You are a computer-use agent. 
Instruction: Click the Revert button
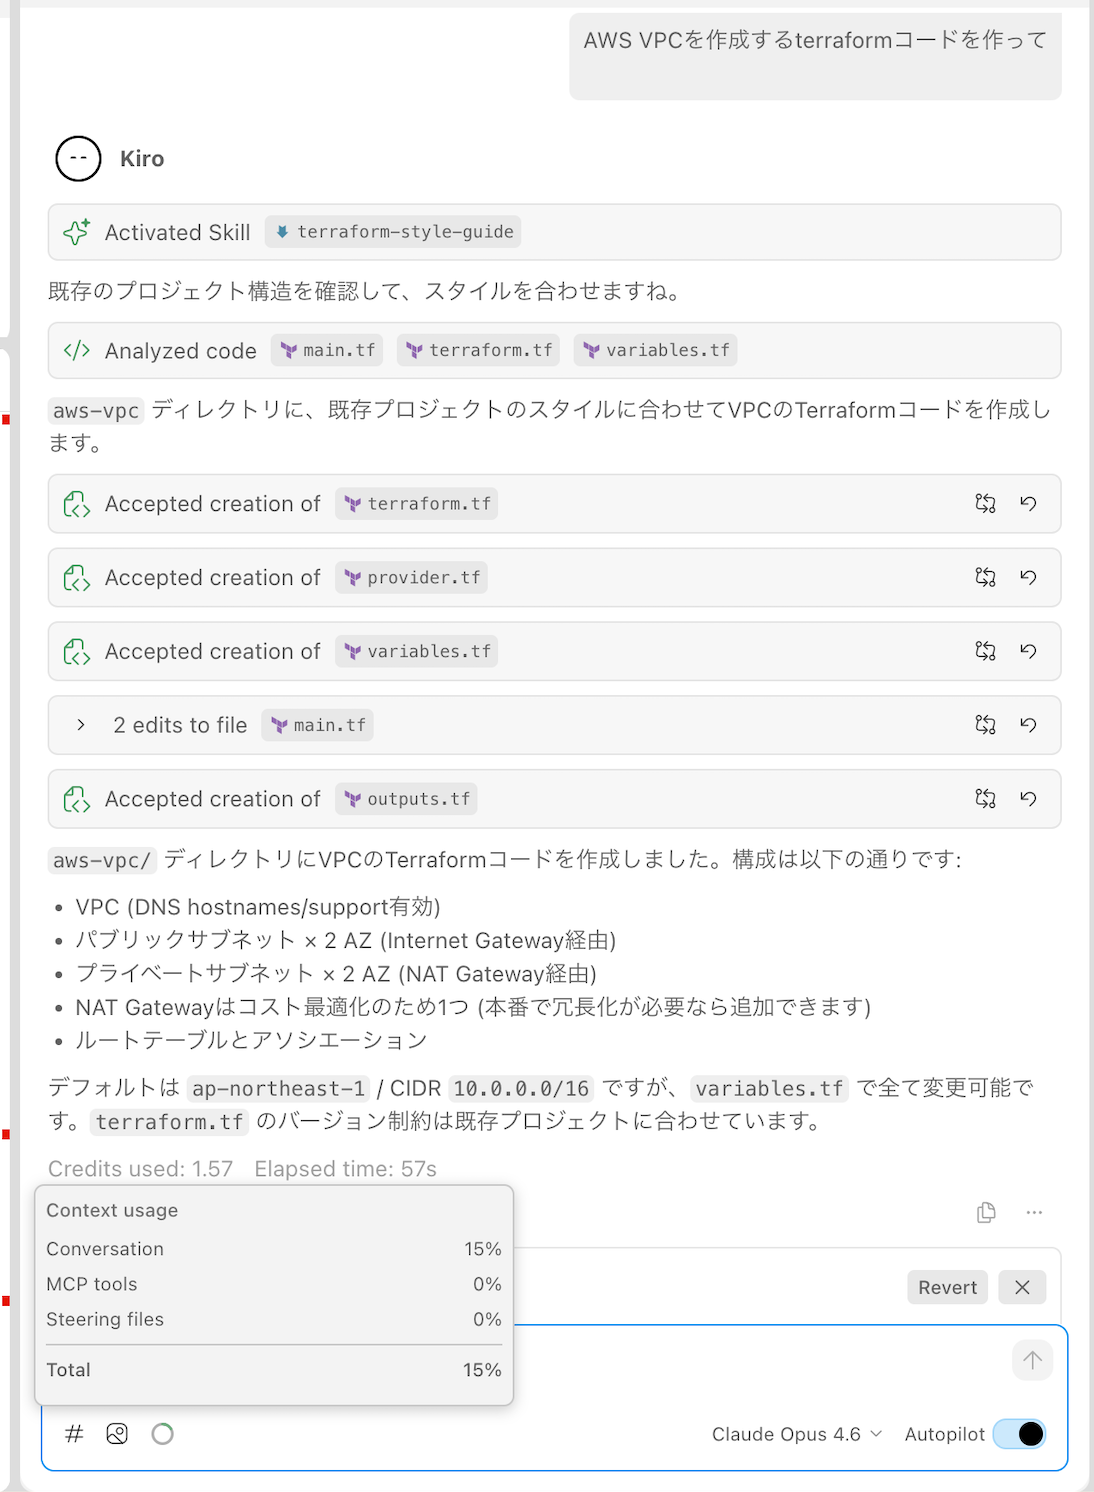coord(946,1287)
